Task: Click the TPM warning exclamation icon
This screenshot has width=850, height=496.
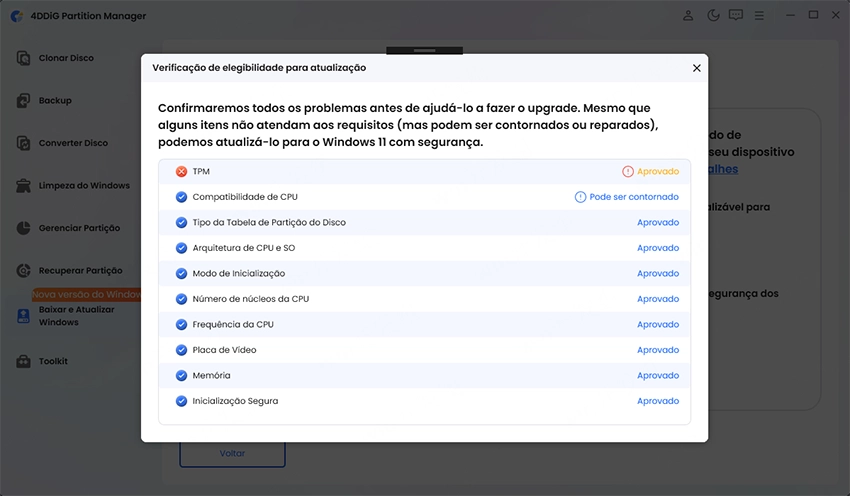Action: (628, 171)
